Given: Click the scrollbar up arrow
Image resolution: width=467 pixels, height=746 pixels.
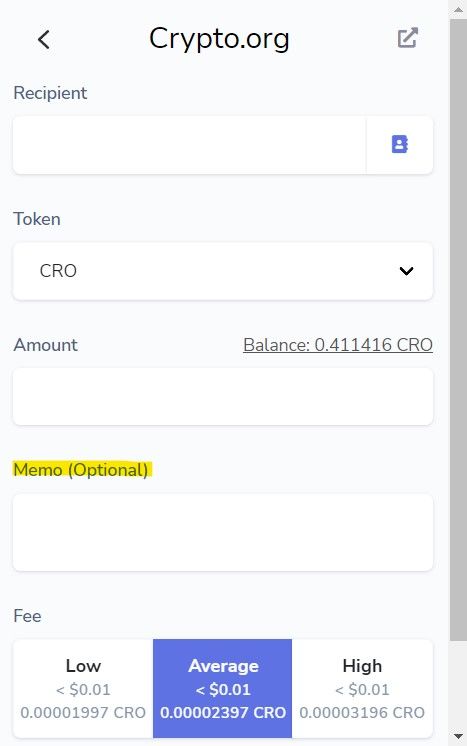Looking at the screenshot, I should point(458,9).
